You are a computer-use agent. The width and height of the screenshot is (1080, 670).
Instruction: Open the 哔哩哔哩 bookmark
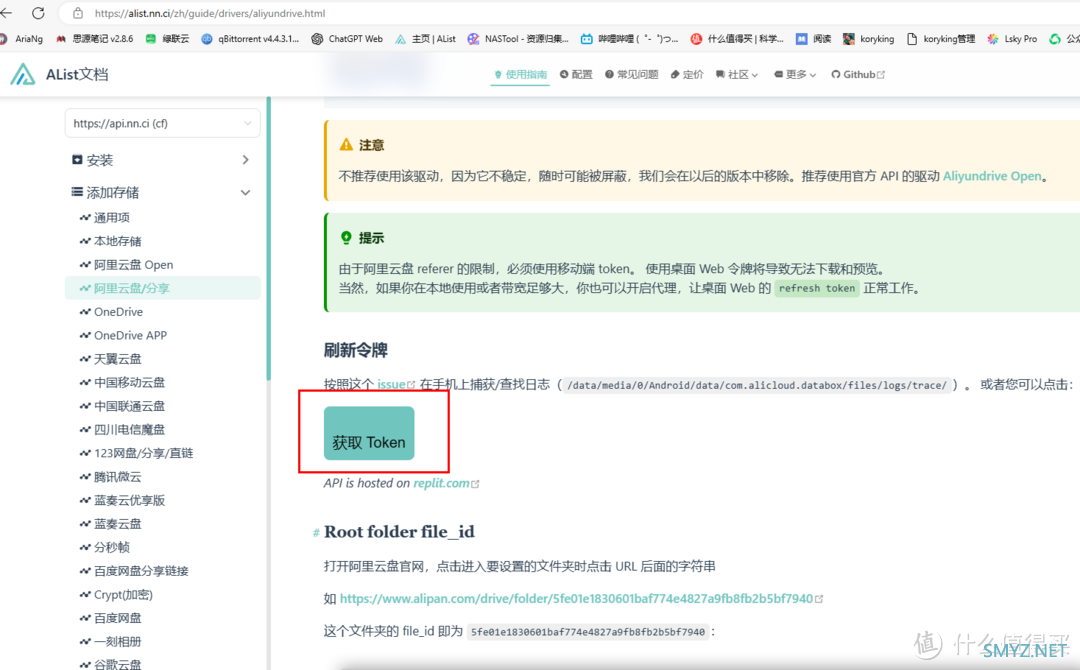pyautogui.click(x=630, y=39)
